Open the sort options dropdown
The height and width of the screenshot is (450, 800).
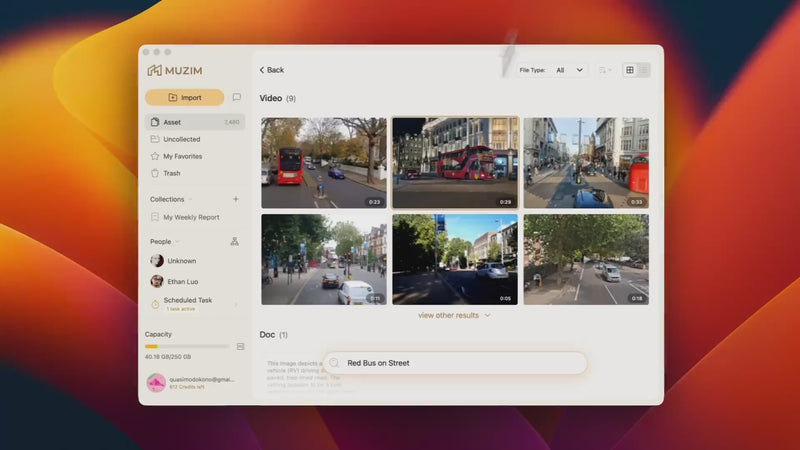(605, 70)
